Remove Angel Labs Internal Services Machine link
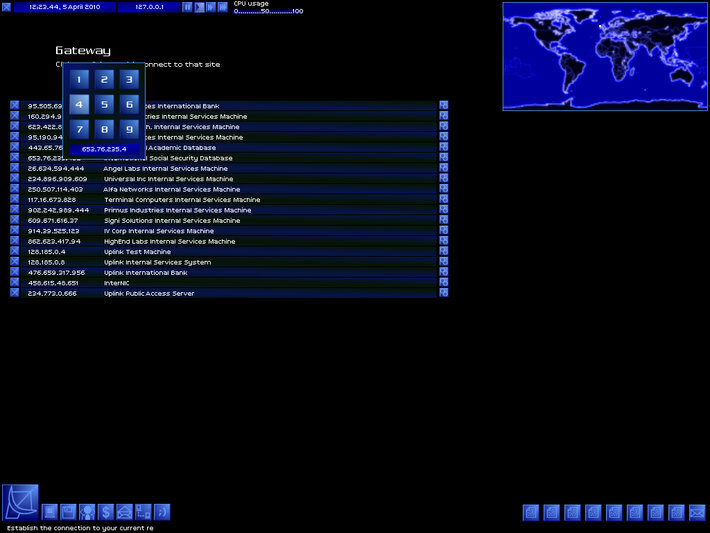This screenshot has width=710, height=533. (x=14, y=168)
